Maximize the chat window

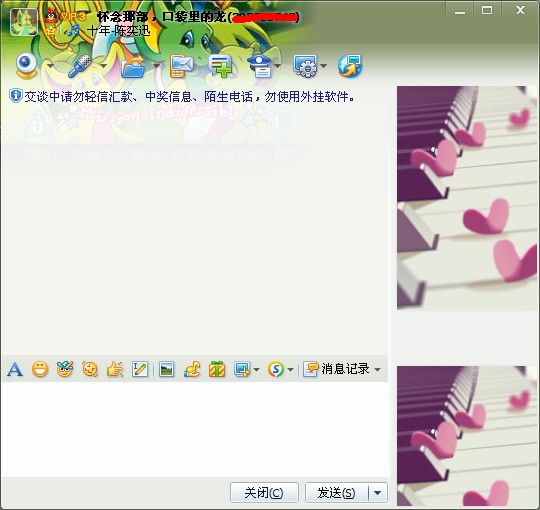click(x=487, y=10)
